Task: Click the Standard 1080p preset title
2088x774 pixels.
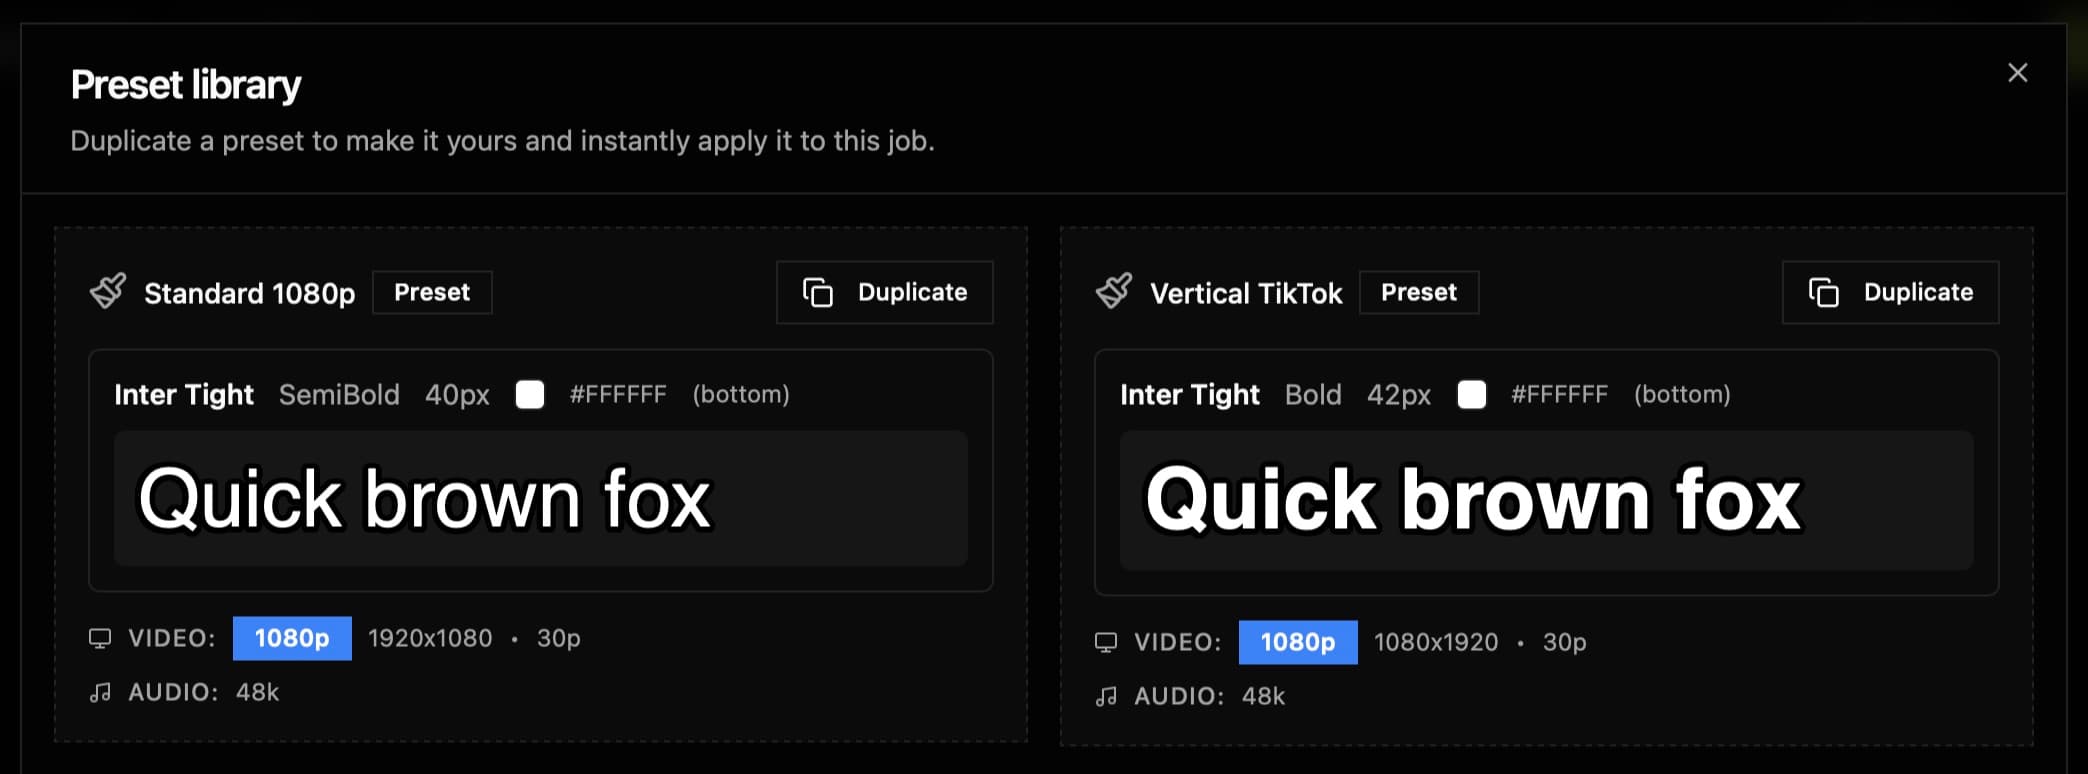Action: tap(249, 293)
